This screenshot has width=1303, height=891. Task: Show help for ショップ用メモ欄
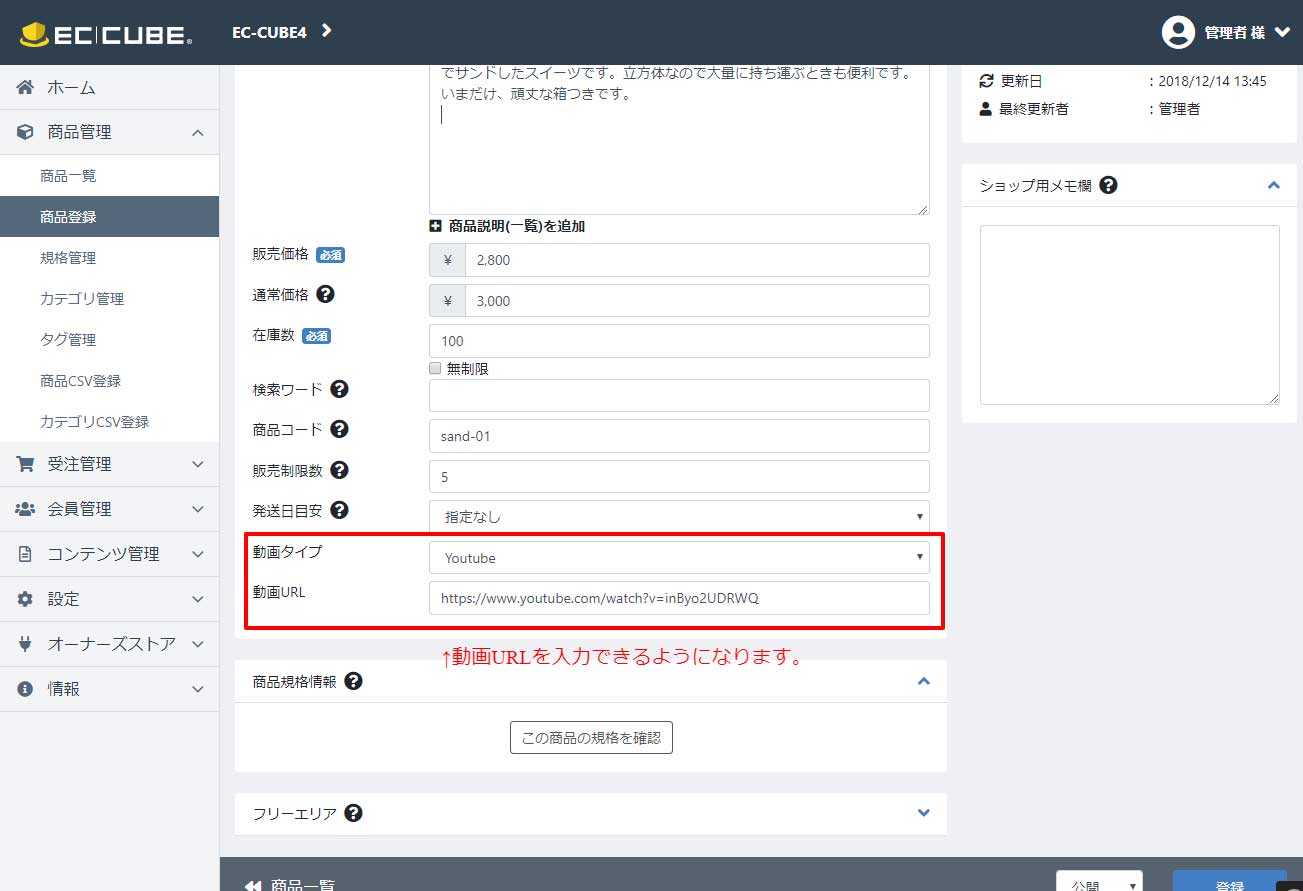[1108, 185]
